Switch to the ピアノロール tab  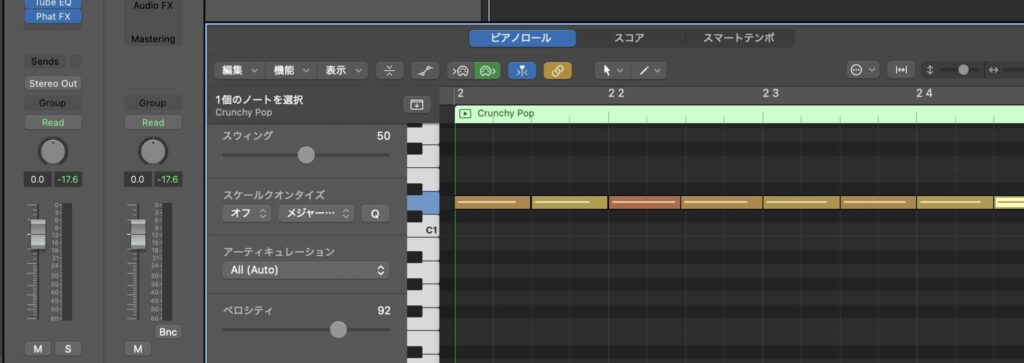tap(522, 38)
